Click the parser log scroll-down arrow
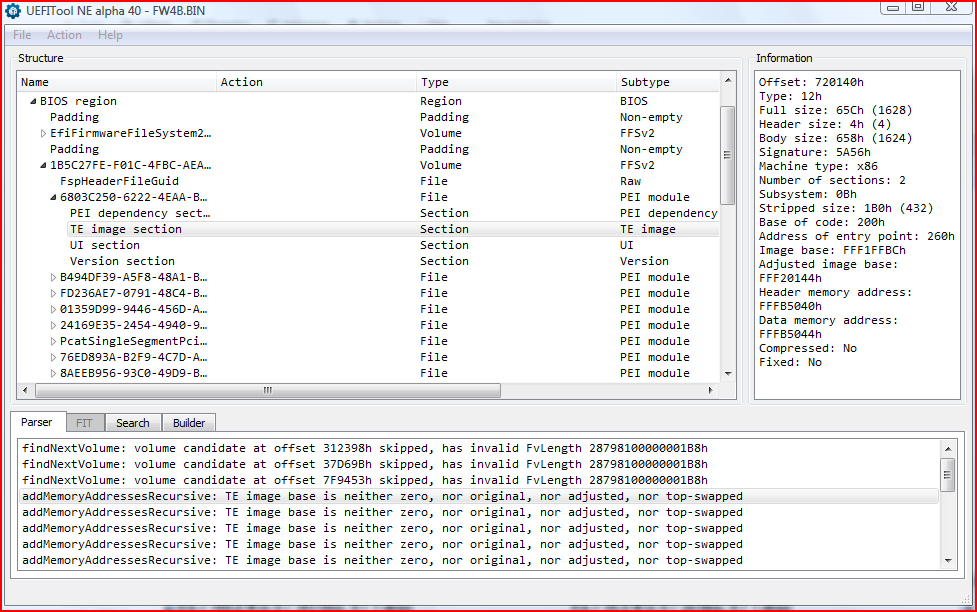977x612 pixels. (x=948, y=560)
